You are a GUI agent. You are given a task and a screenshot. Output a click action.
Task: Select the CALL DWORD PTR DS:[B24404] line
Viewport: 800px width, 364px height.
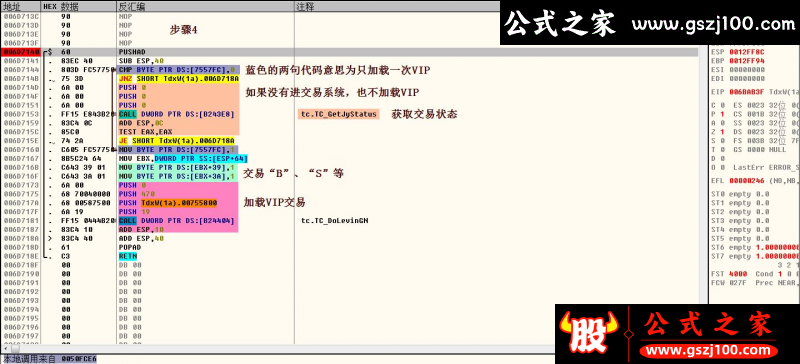(x=177, y=221)
